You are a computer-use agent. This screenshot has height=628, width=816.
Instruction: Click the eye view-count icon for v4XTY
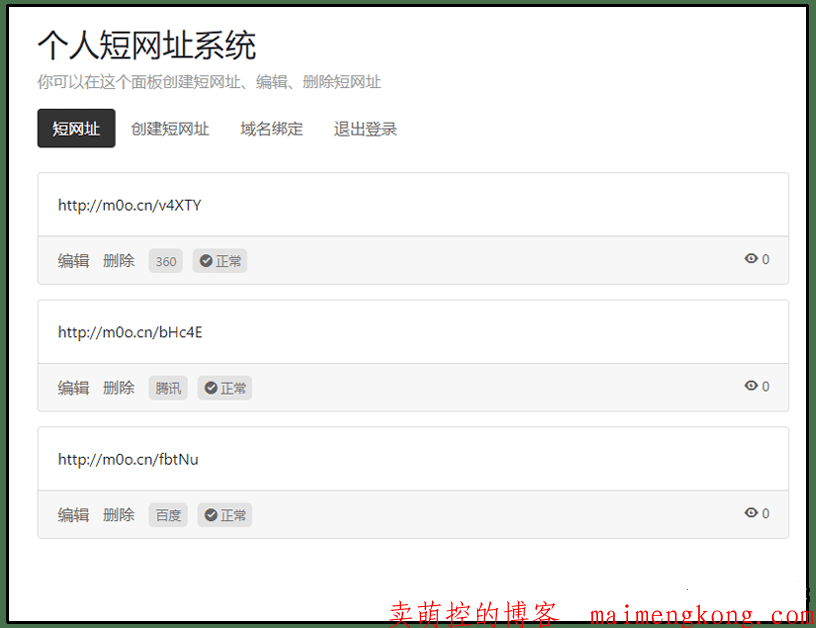(751, 259)
